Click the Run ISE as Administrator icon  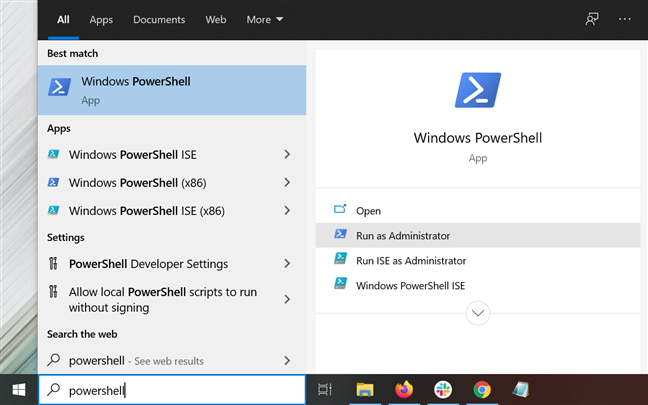[x=341, y=259]
